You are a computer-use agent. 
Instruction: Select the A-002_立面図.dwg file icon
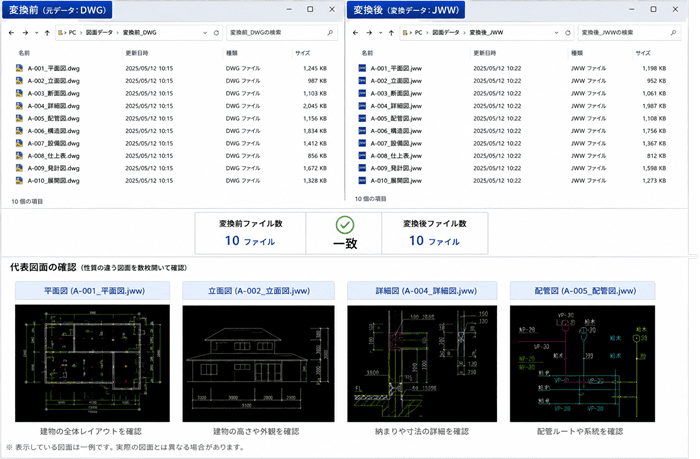(x=19, y=81)
